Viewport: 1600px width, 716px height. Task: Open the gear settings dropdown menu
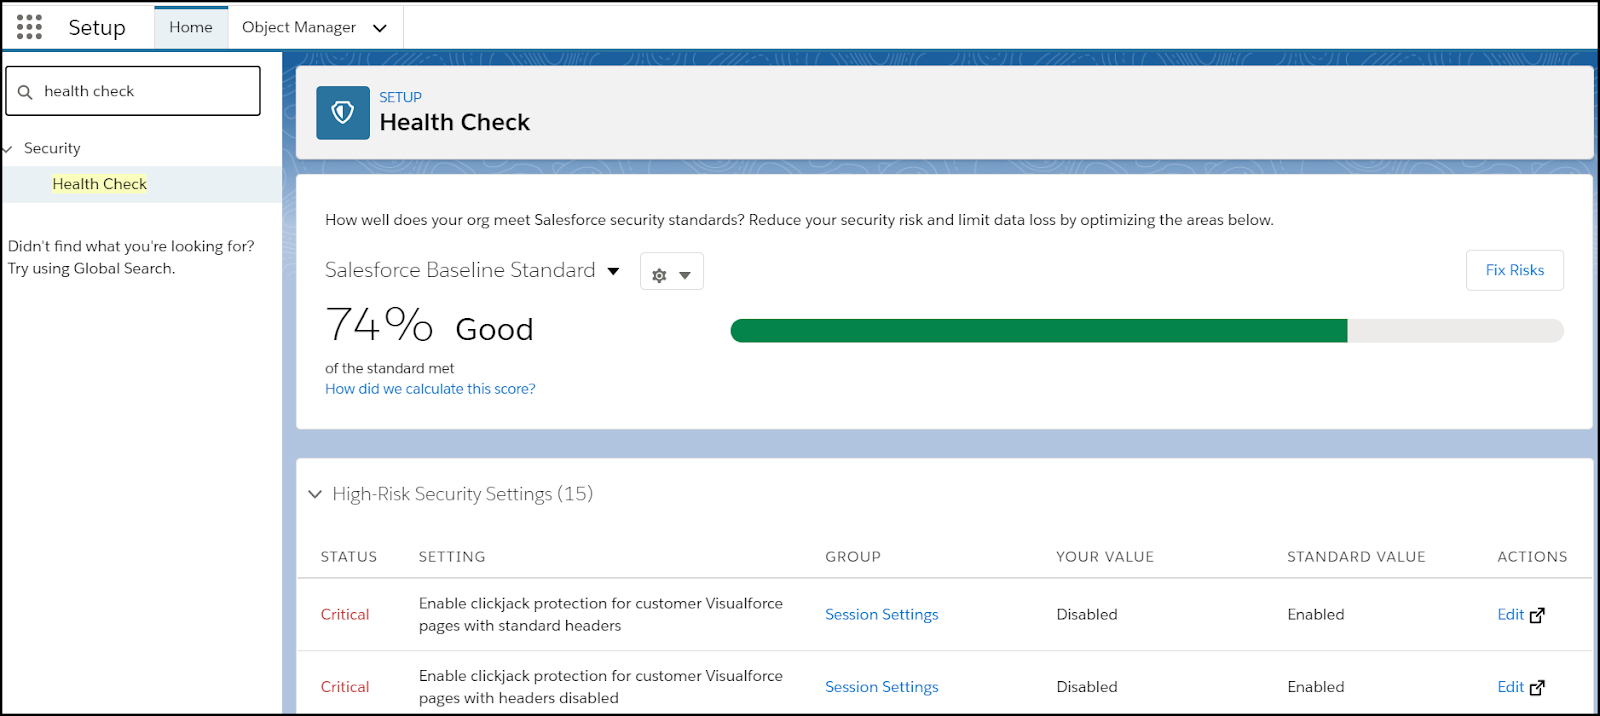(x=672, y=272)
